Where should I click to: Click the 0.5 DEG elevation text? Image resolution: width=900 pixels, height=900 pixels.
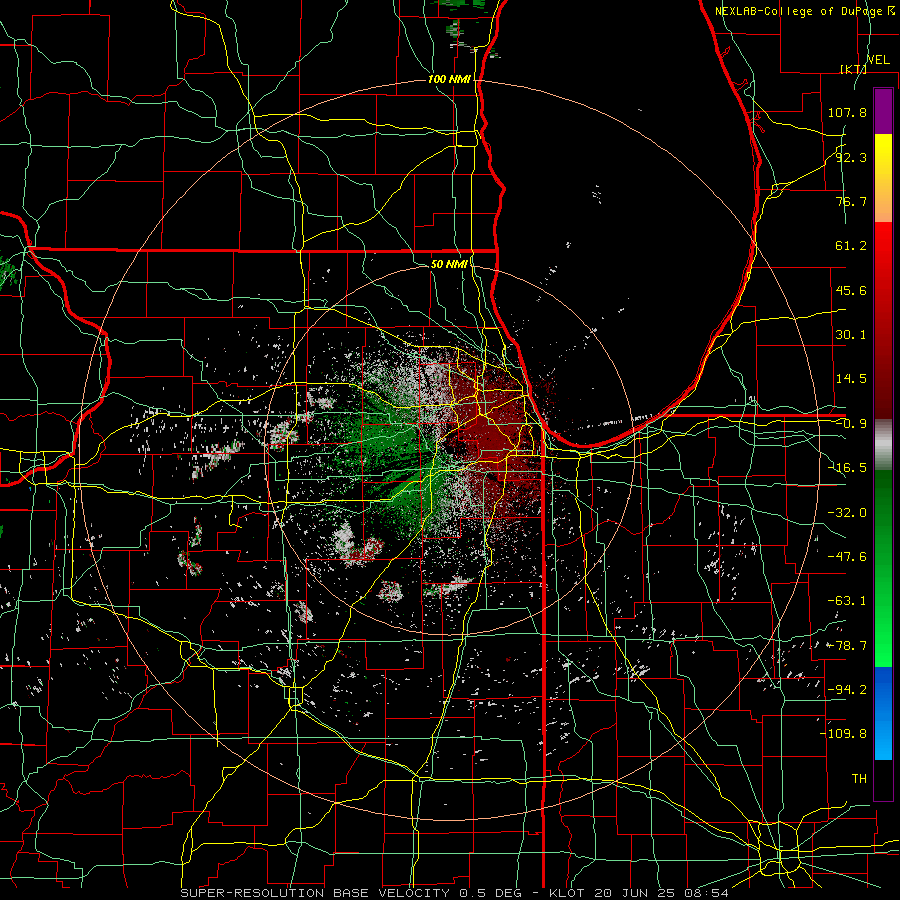(x=490, y=893)
